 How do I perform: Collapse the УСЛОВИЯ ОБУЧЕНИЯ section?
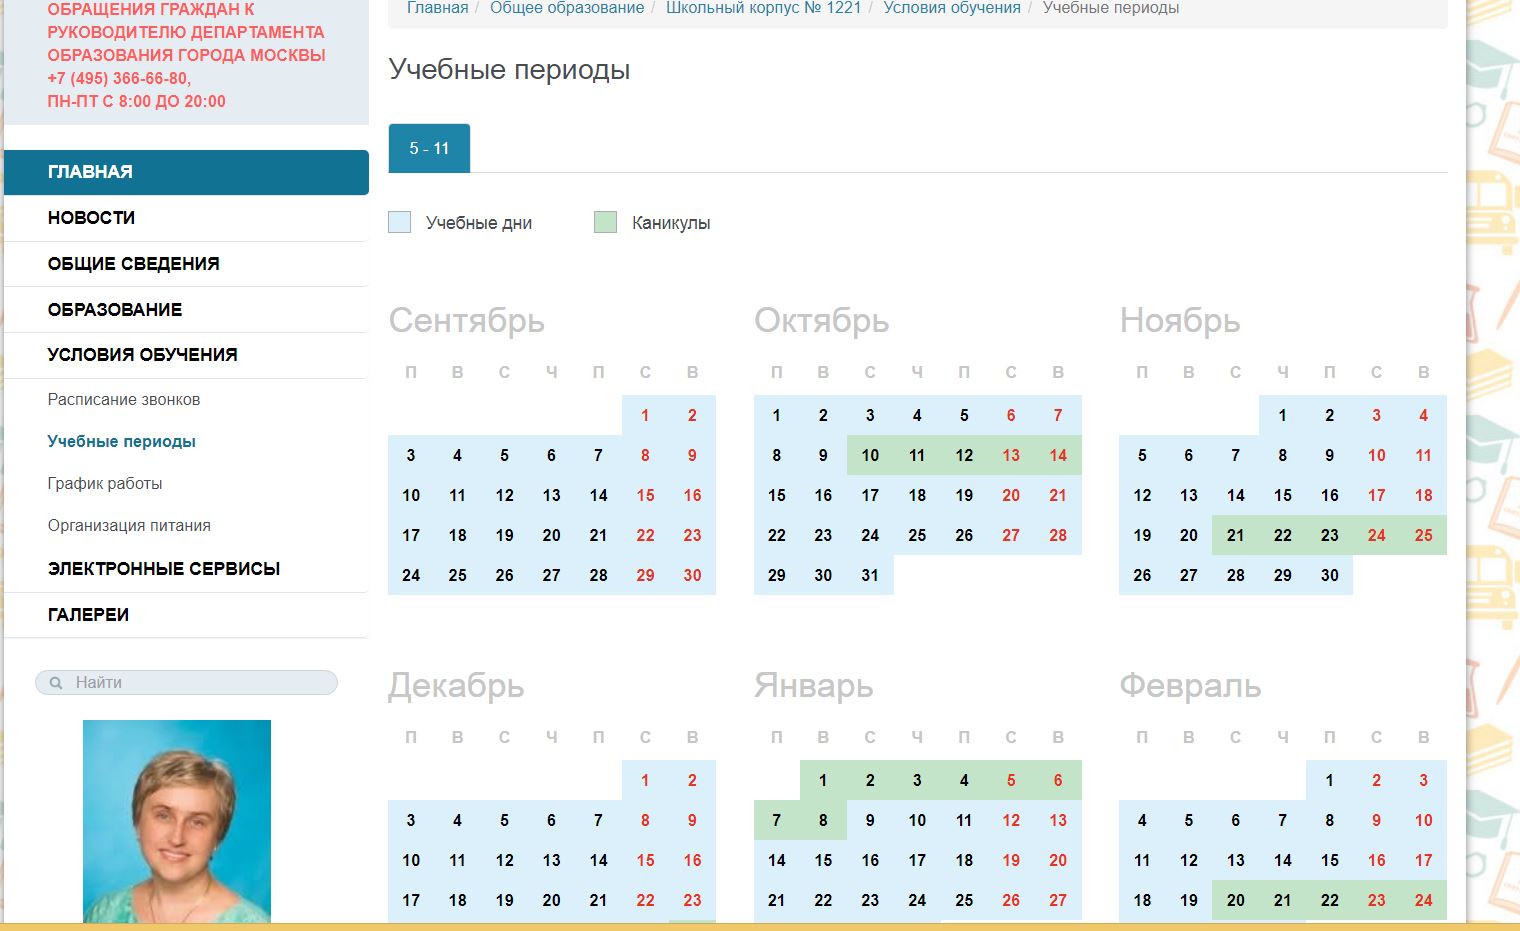pyautogui.click(x=142, y=355)
